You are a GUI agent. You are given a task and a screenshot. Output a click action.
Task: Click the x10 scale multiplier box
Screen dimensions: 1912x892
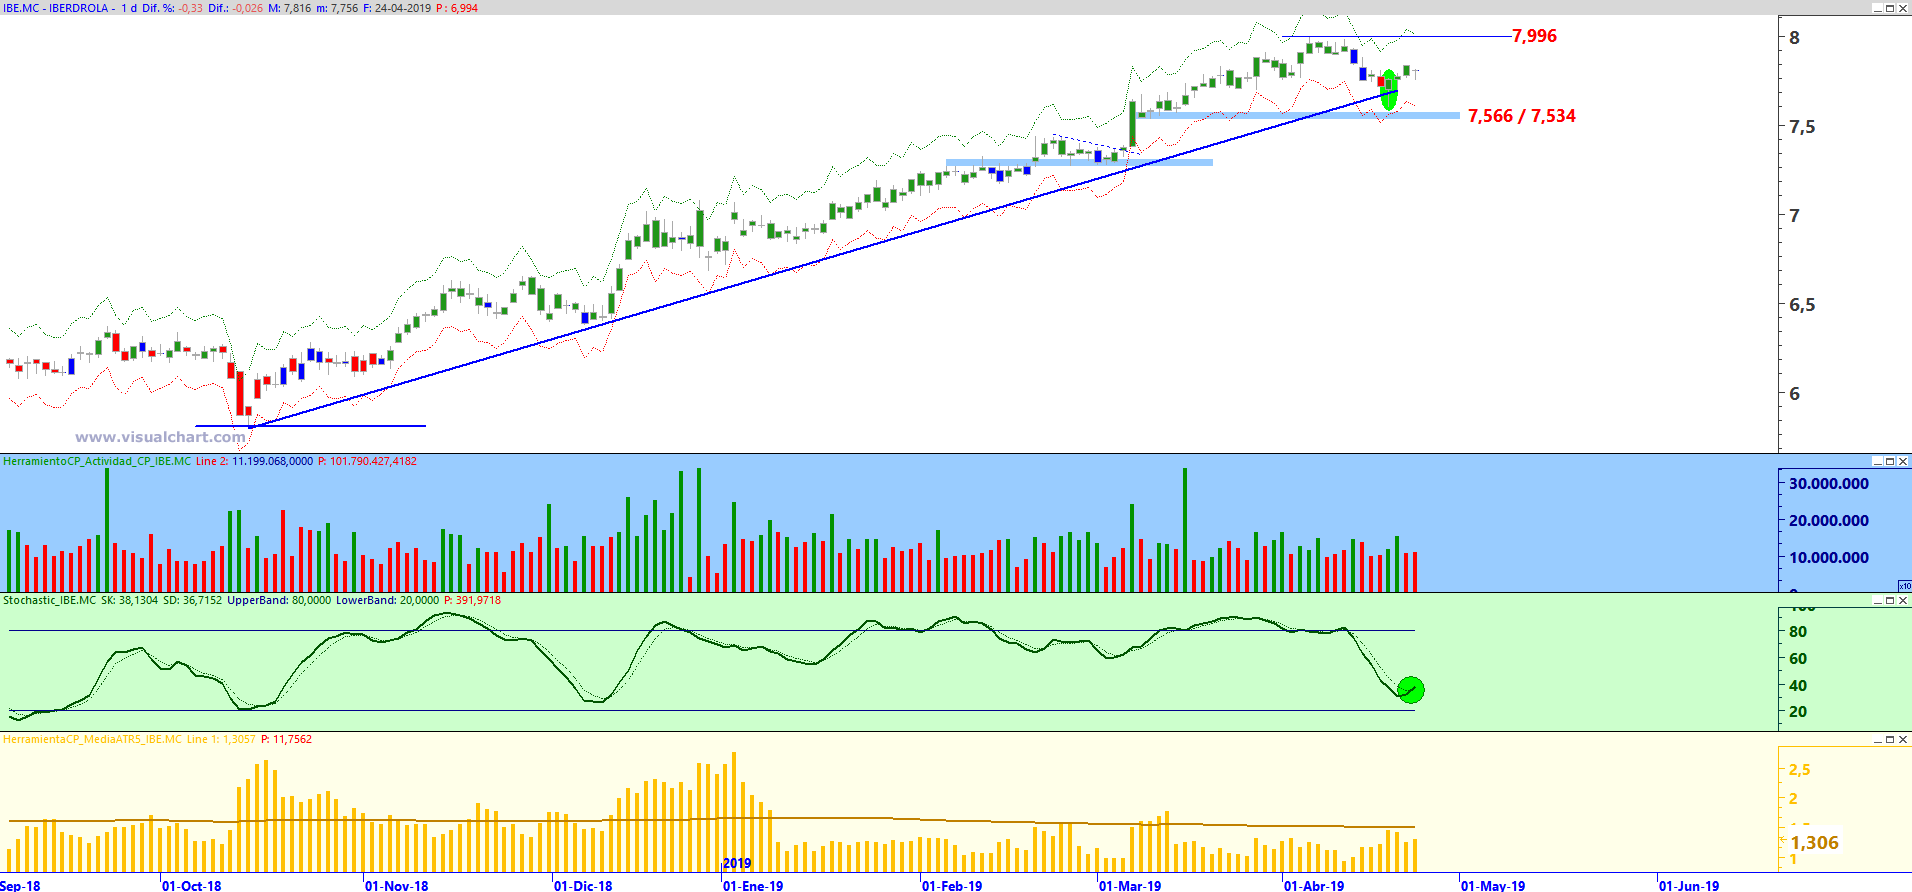(x=1904, y=586)
